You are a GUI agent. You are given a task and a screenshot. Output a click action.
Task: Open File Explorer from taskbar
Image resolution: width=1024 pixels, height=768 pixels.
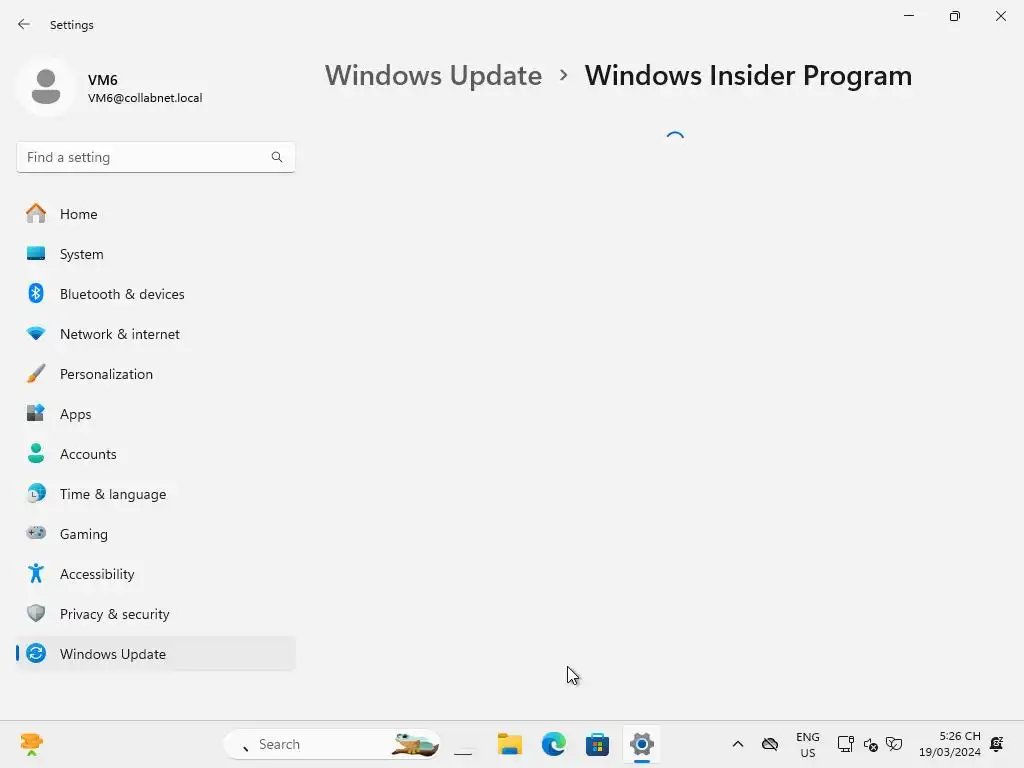tap(509, 744)
